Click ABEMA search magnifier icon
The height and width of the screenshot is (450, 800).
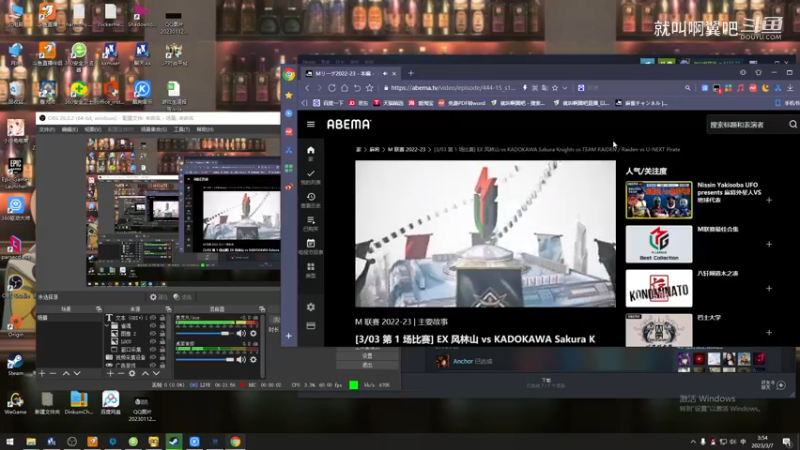coord(793,124)
